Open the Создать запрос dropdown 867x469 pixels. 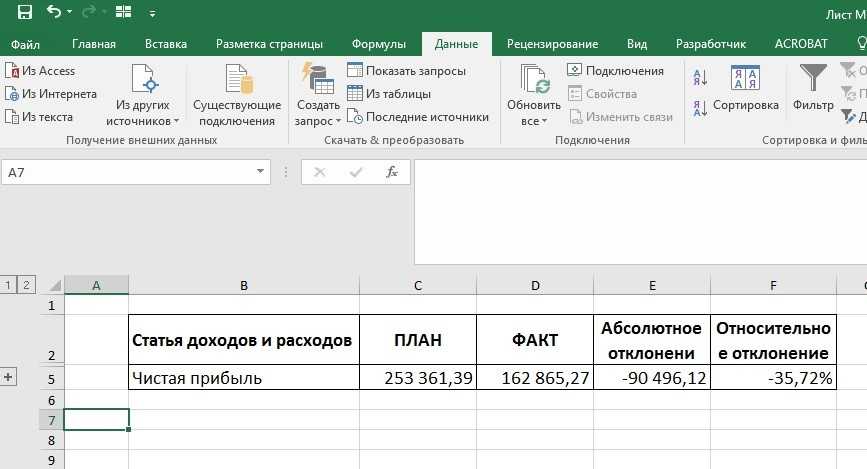318,112
